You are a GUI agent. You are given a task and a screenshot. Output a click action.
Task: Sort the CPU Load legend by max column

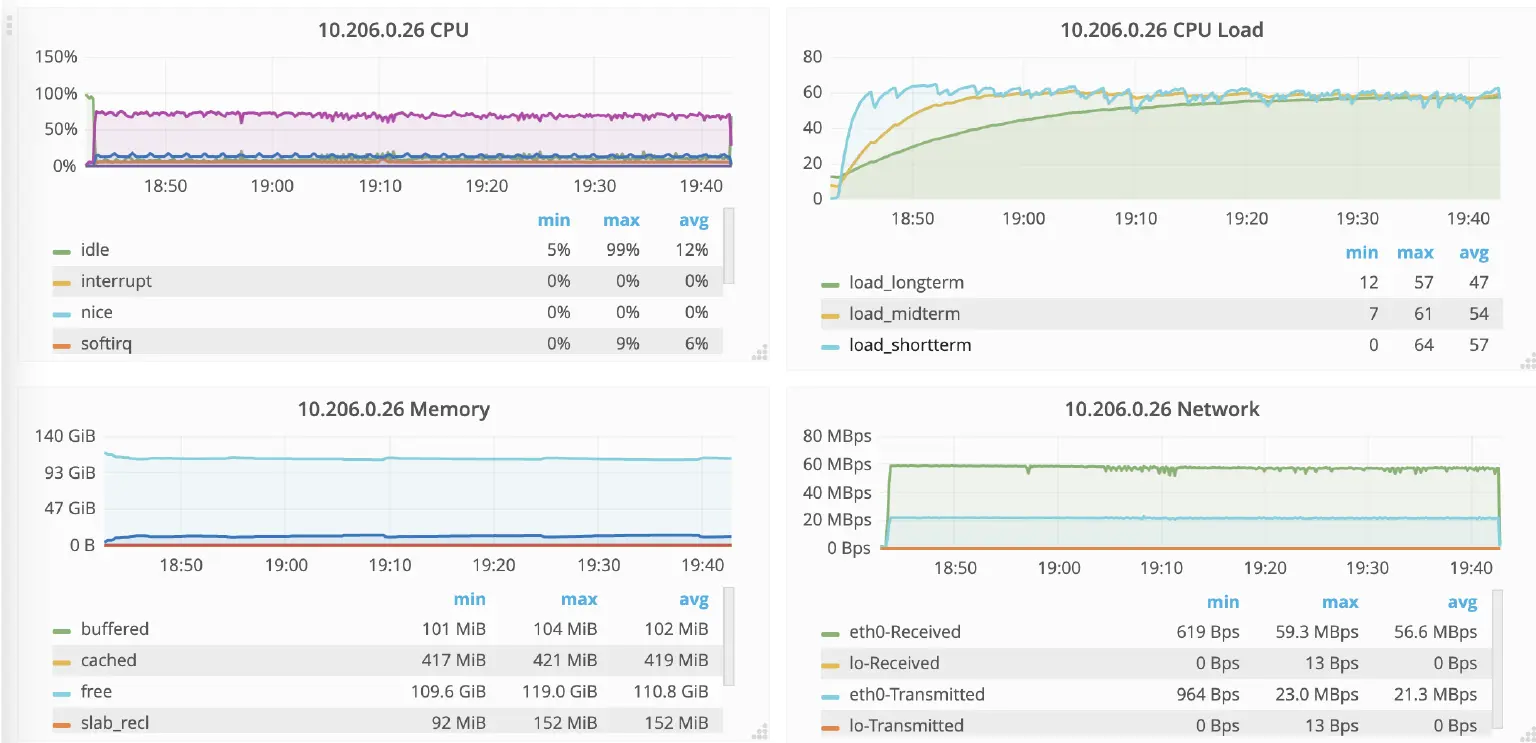pyautogui.click(x=1415, y=253)
